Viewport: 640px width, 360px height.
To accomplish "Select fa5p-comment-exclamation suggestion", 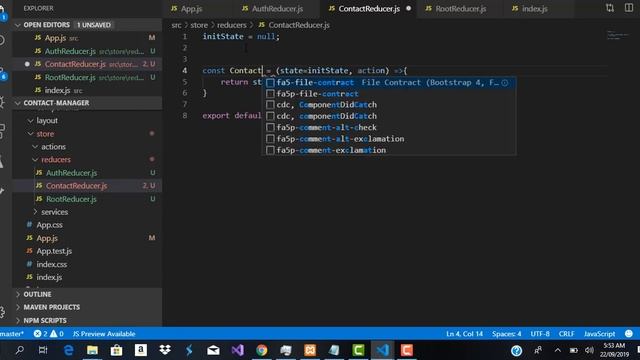I will 389,150.
